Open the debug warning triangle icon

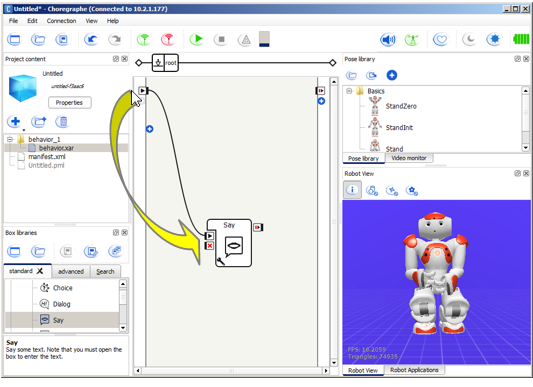245,40
